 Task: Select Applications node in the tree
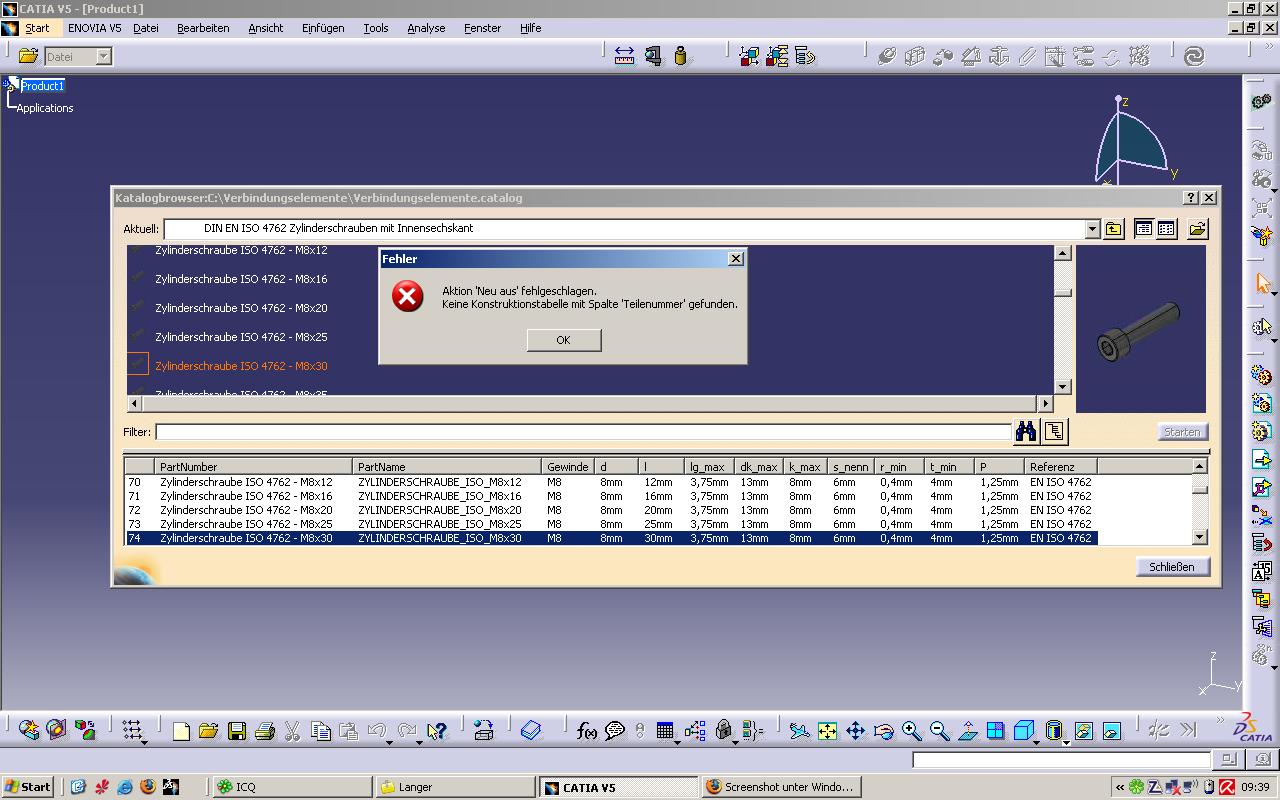point(45,108)
